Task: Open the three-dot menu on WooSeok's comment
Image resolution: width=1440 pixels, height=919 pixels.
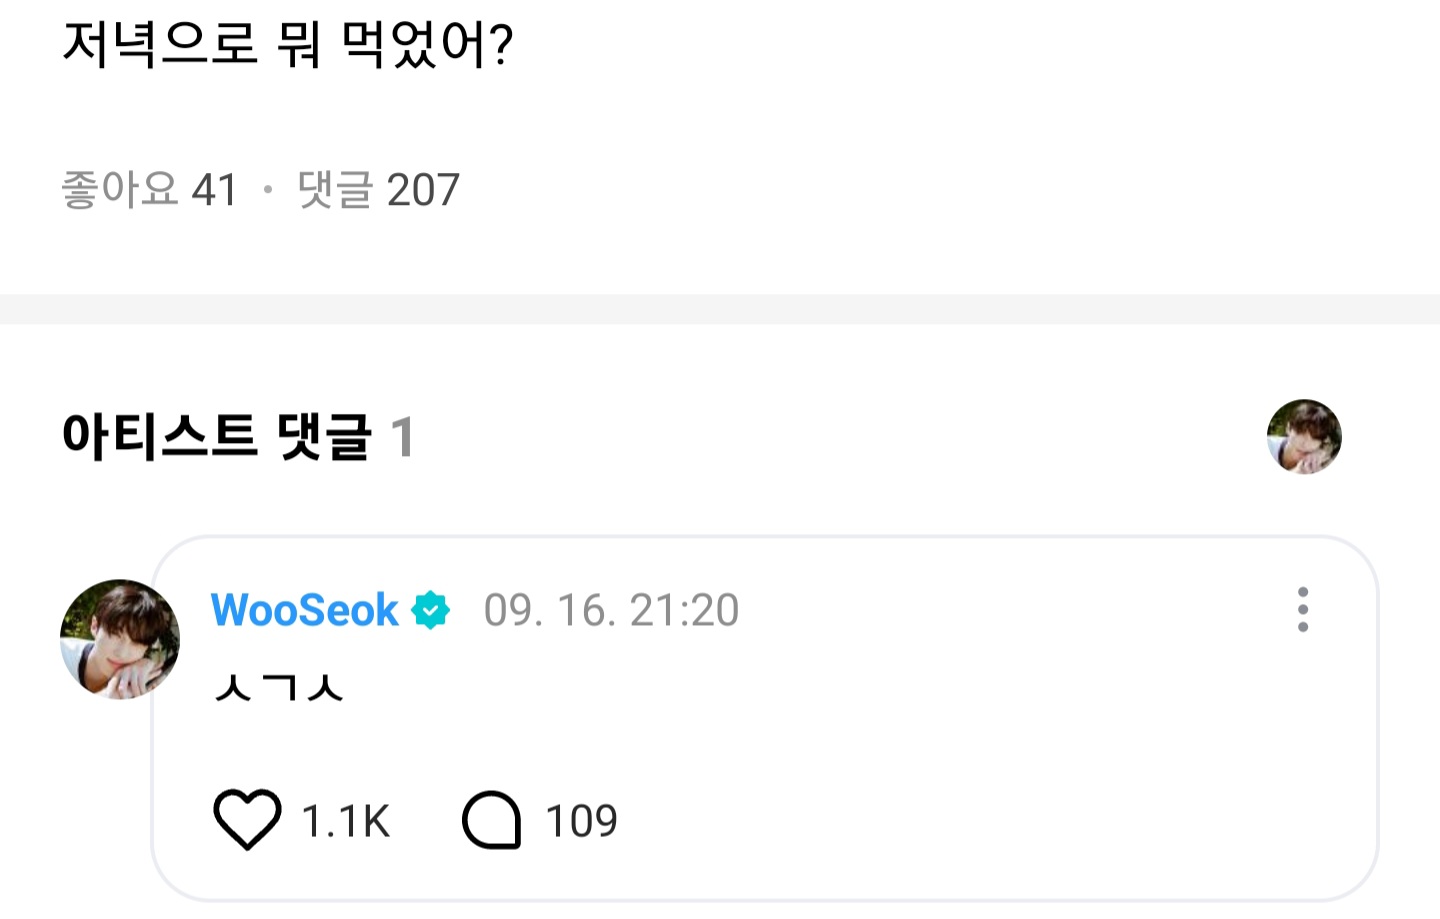Action: [x=1302, y=609]
